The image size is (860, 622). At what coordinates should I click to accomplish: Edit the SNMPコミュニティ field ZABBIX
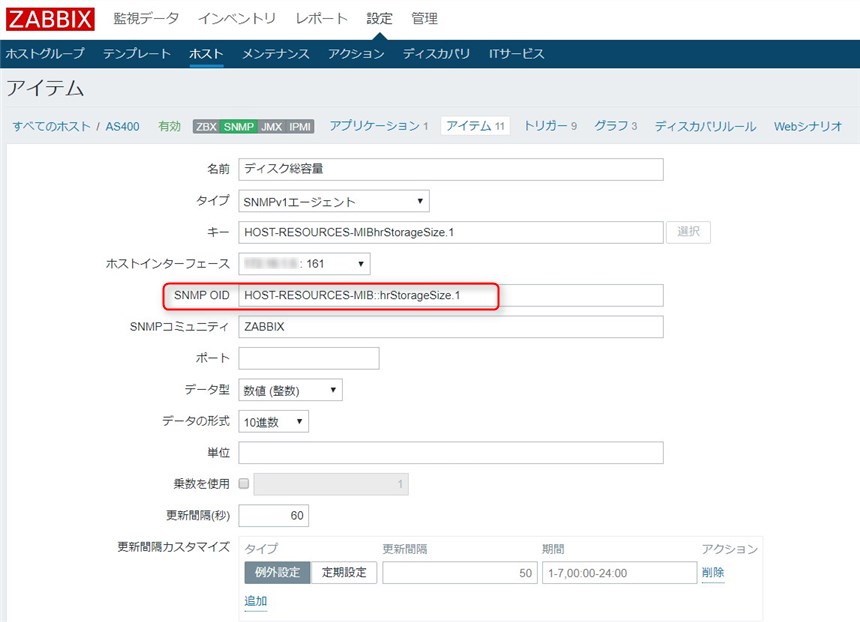click(451, 327)
